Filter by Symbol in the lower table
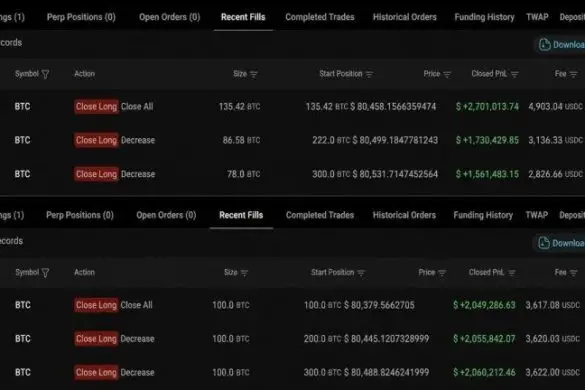This screenshot has width=585, height=390. point(45,273)
